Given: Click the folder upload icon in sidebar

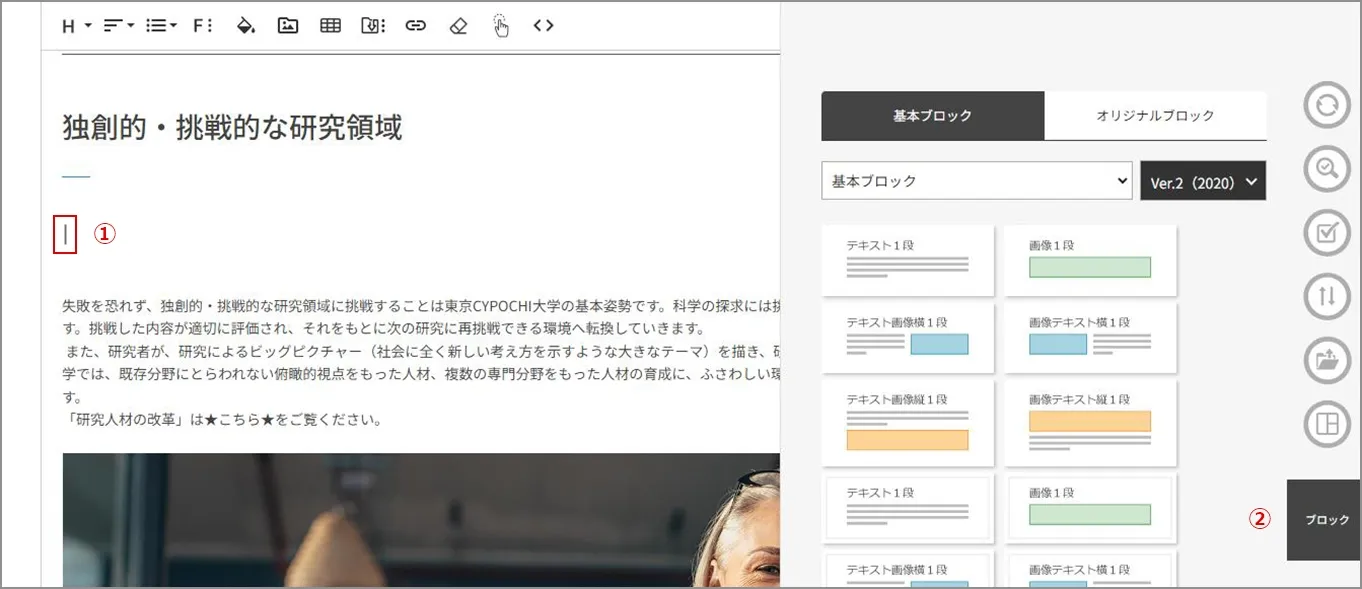Looking at the screenshot, I should coord(1327,361).
